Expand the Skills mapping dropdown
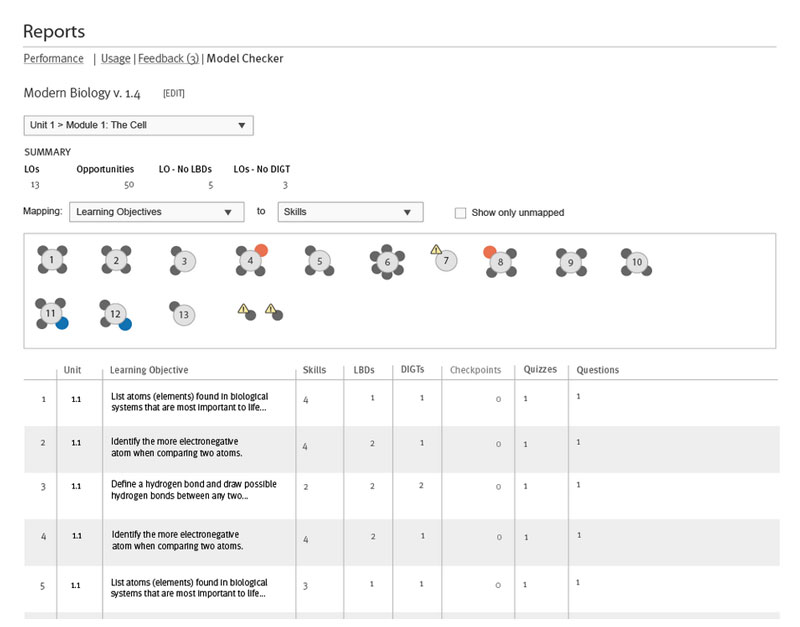 coord(351,212)
